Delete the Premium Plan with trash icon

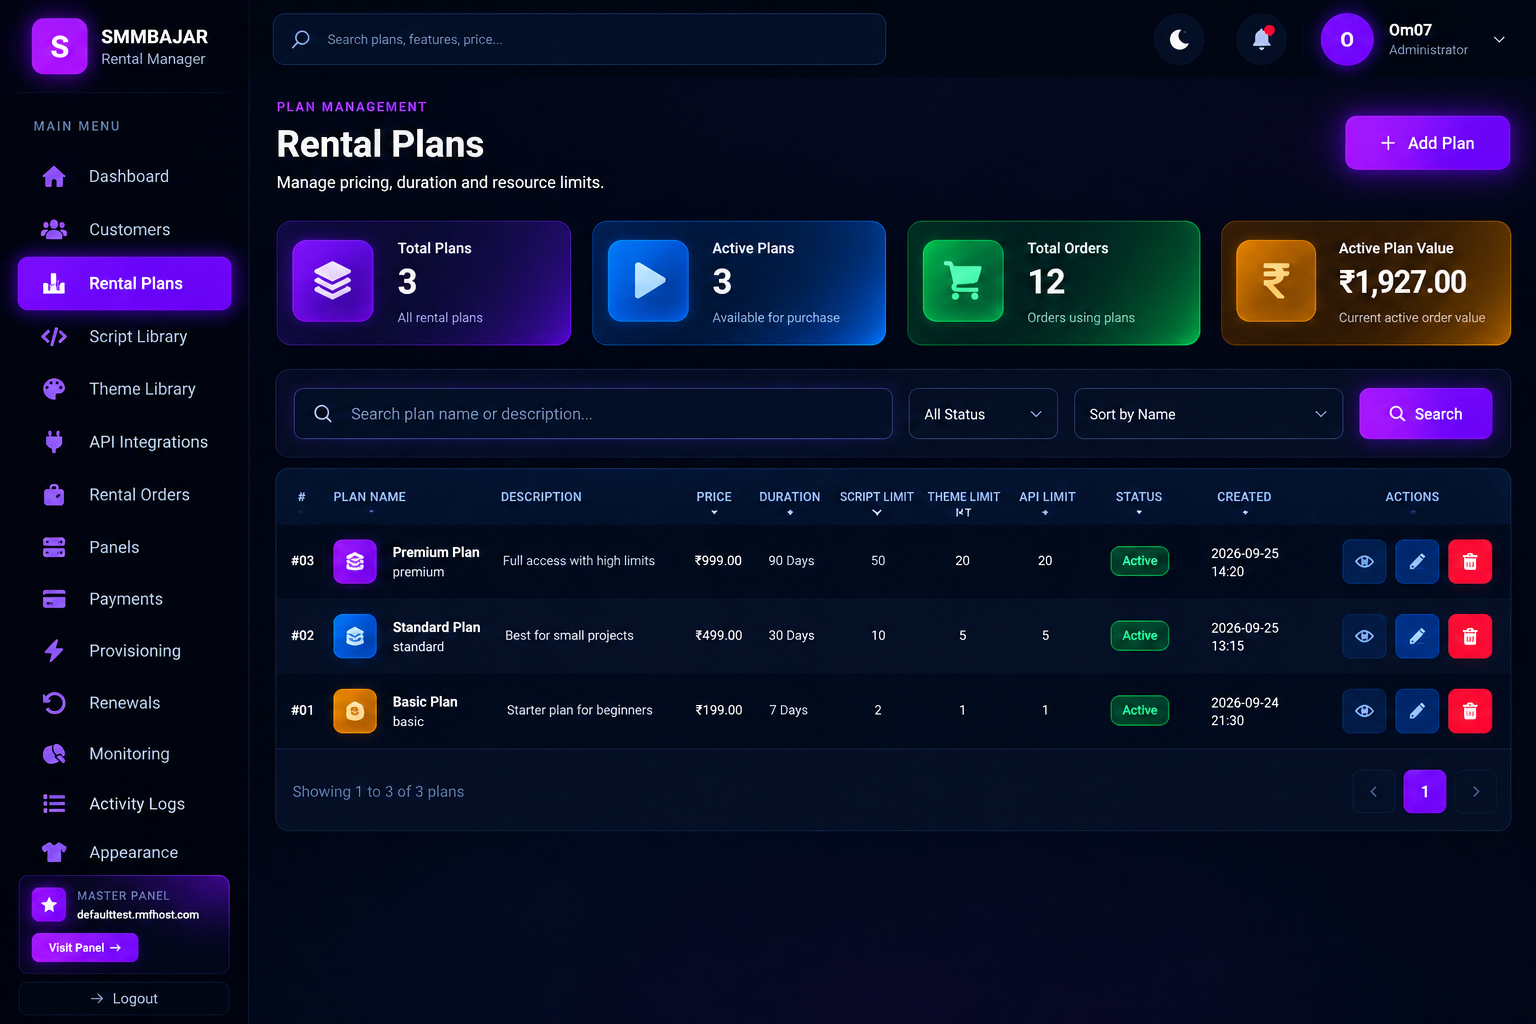coord(1470,561)
